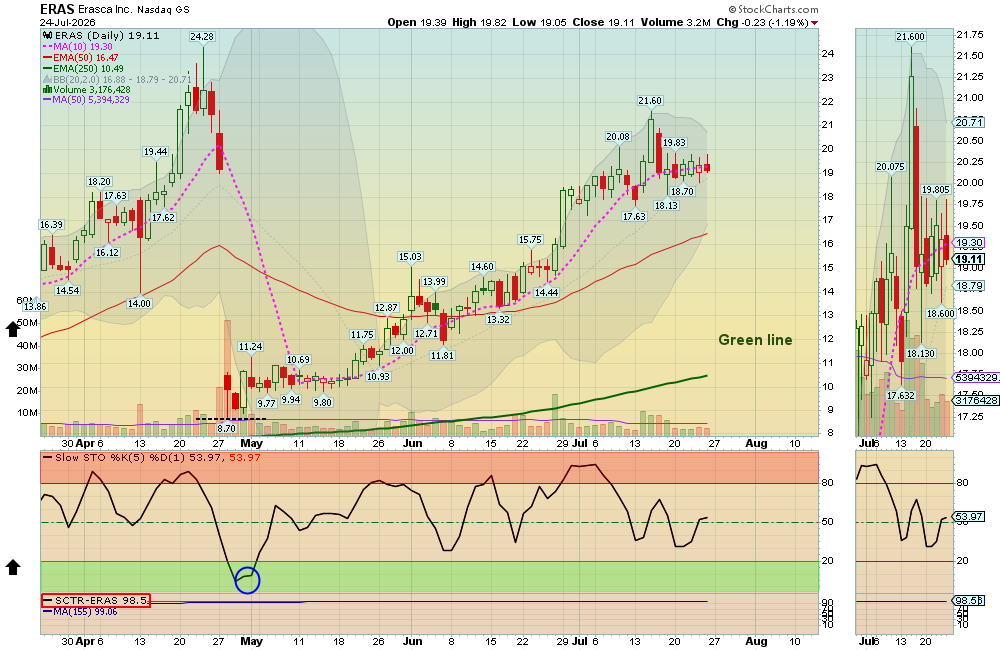Click the candlestick icon before ERAS (Daily)
Image resolution: width=1000 pixels, height=650 pixels.
click(x=47, y=36)
